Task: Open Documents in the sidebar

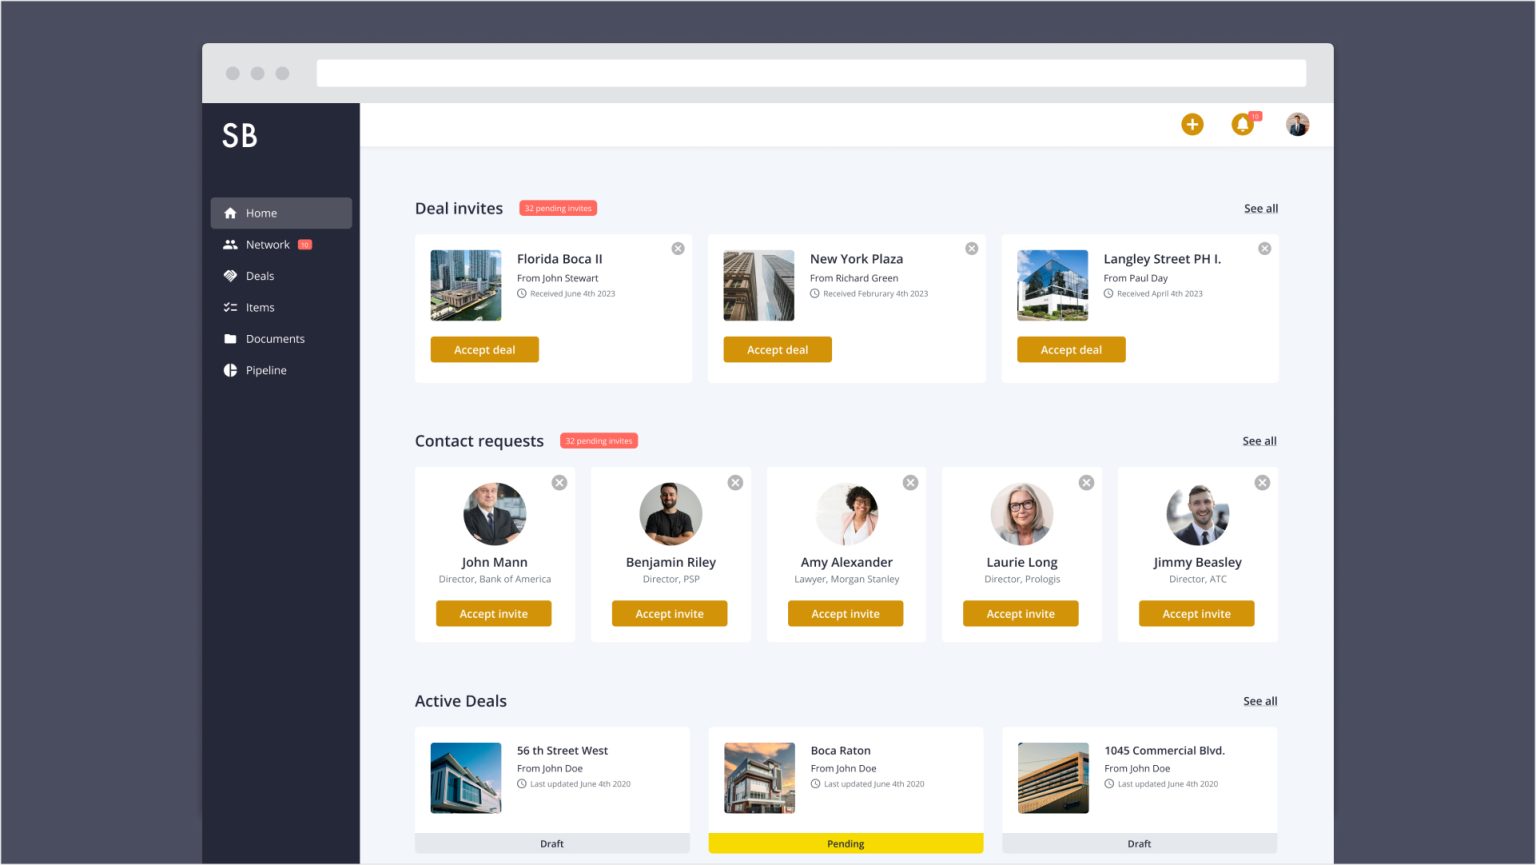Action: coord(275,339)
